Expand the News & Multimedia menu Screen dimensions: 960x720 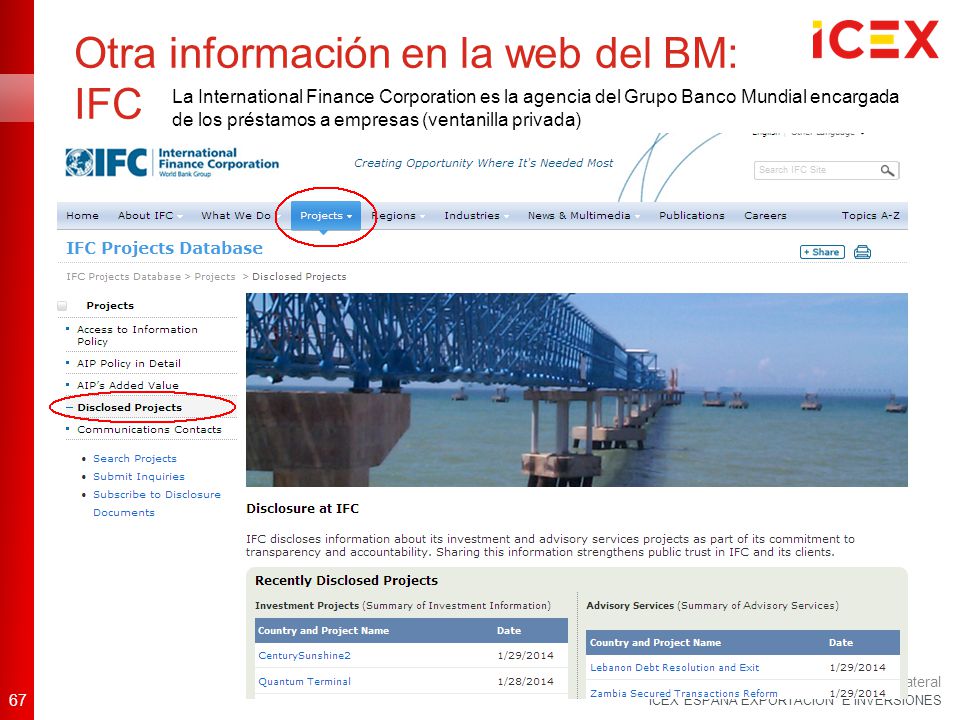(x=583, y=216)
